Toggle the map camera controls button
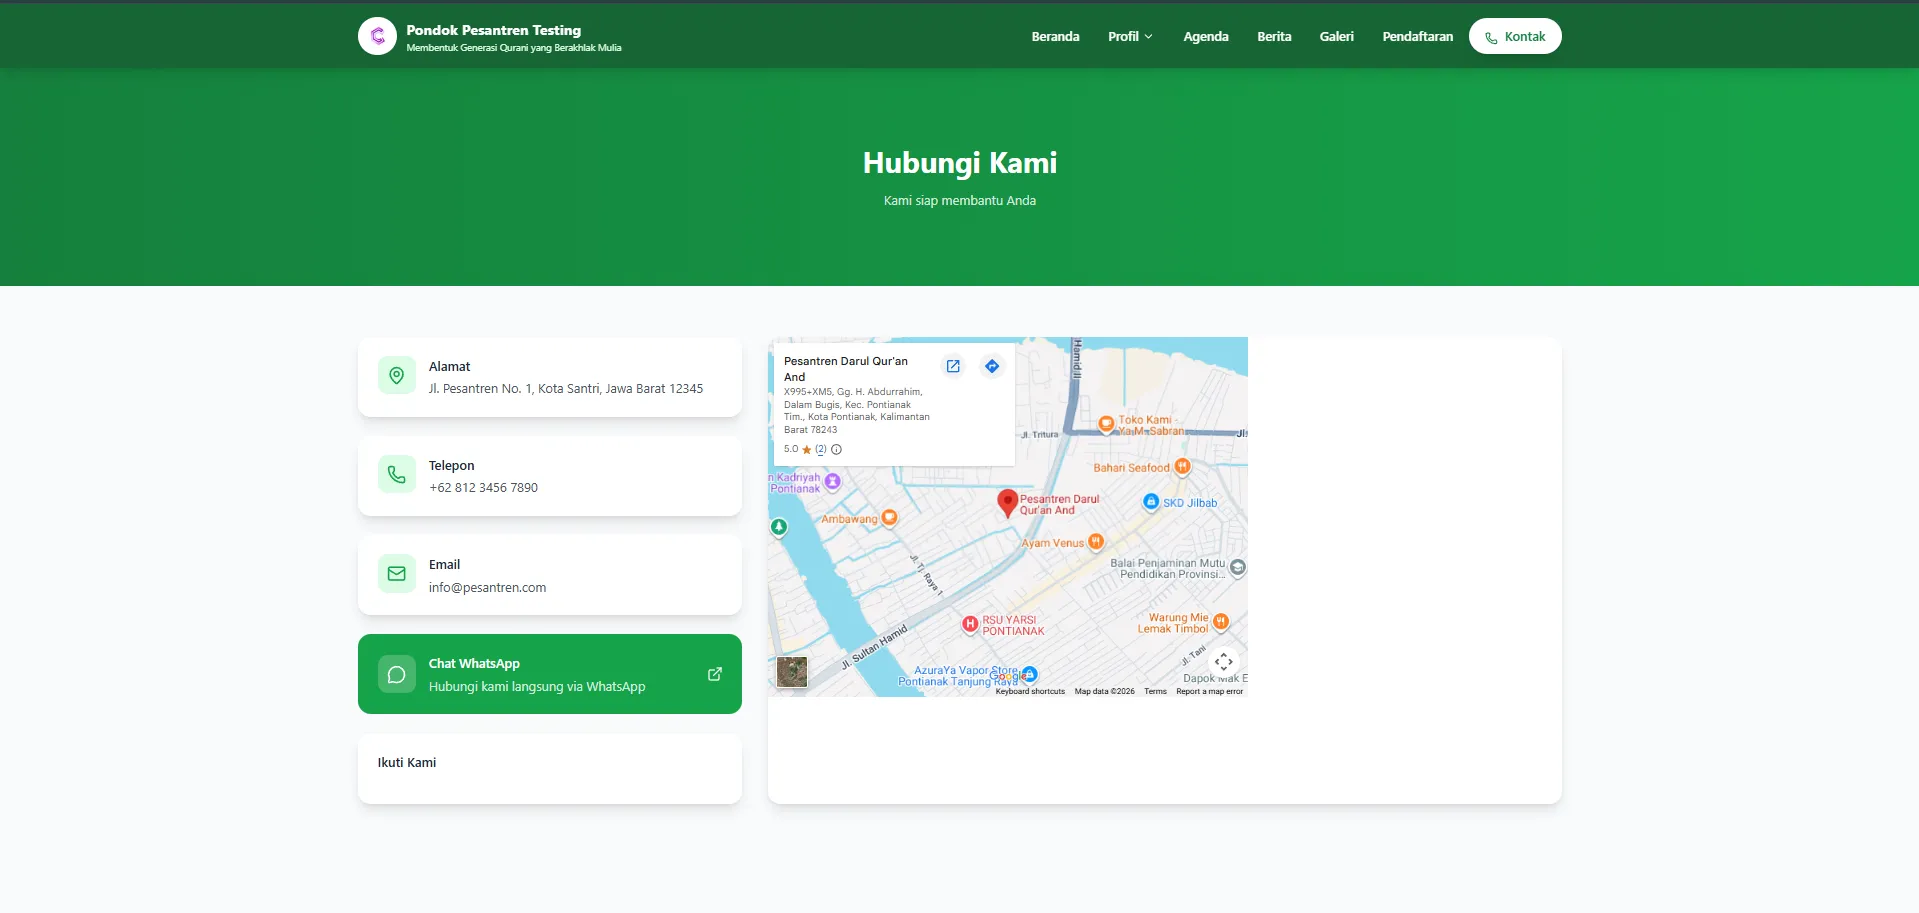 [x=1223, y=662]
